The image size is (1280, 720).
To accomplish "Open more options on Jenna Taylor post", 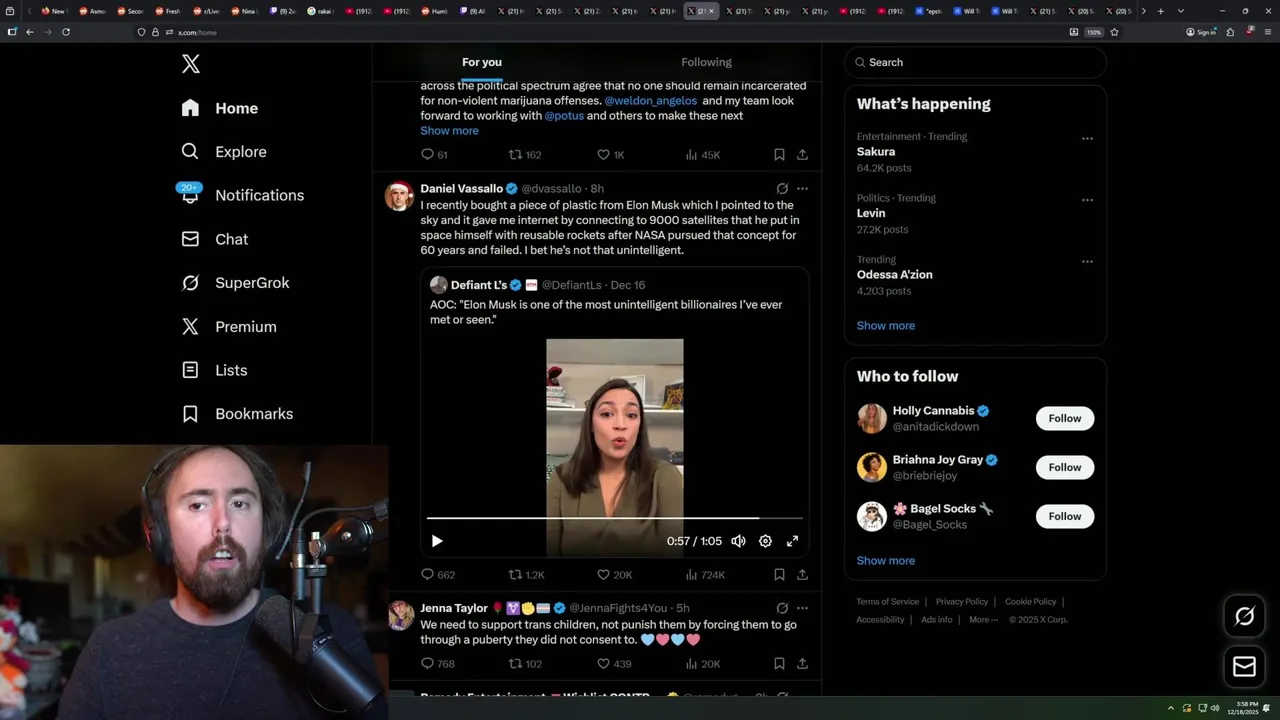I will [x=802, y=608].
